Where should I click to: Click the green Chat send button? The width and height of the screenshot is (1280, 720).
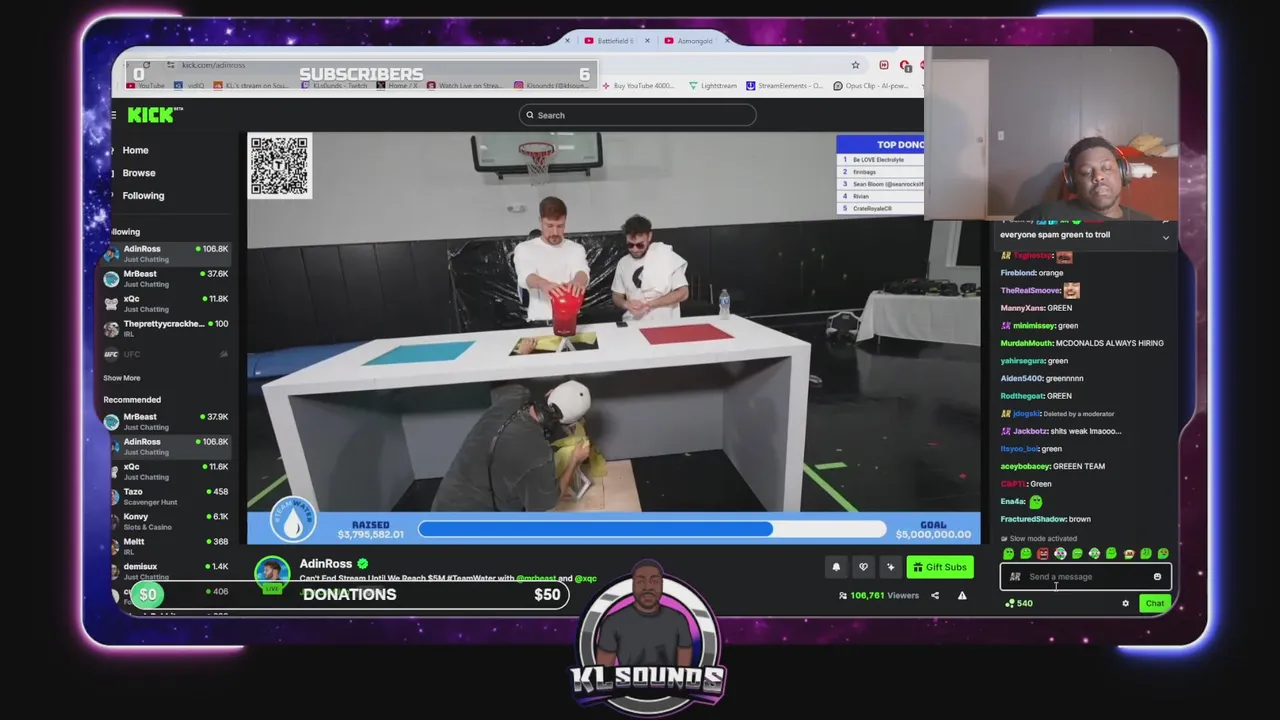(x=1155, y=603)
